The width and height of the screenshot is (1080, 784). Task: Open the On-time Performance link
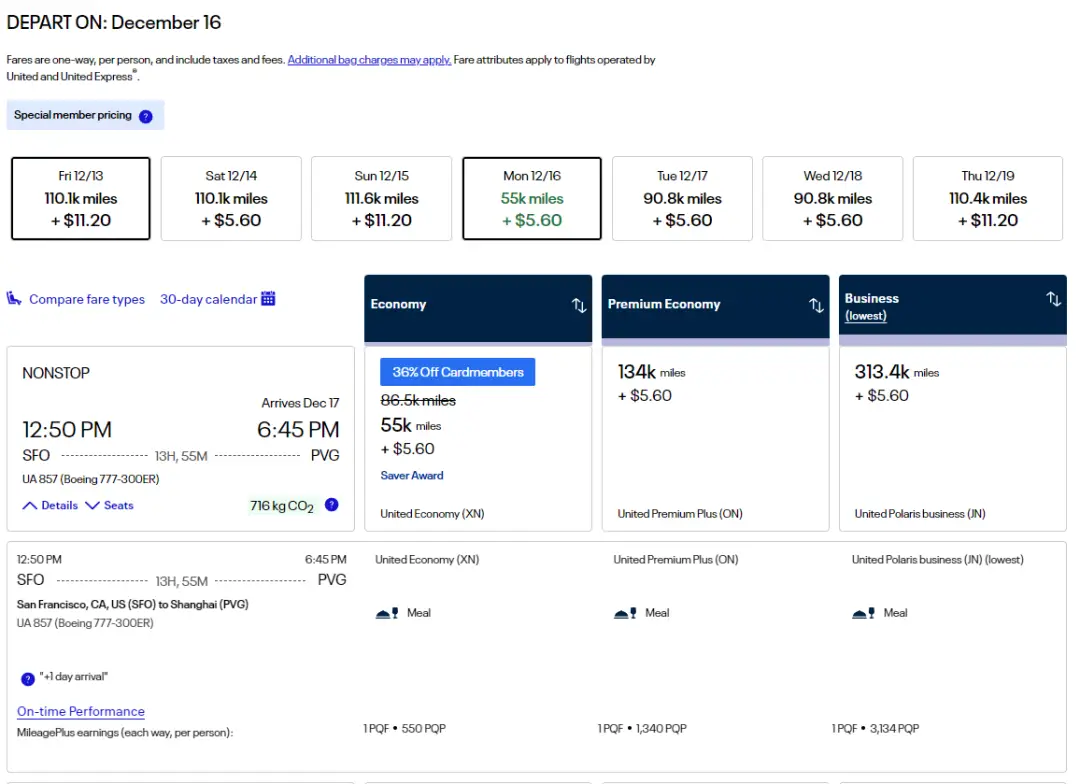click(x=81, y=712)
